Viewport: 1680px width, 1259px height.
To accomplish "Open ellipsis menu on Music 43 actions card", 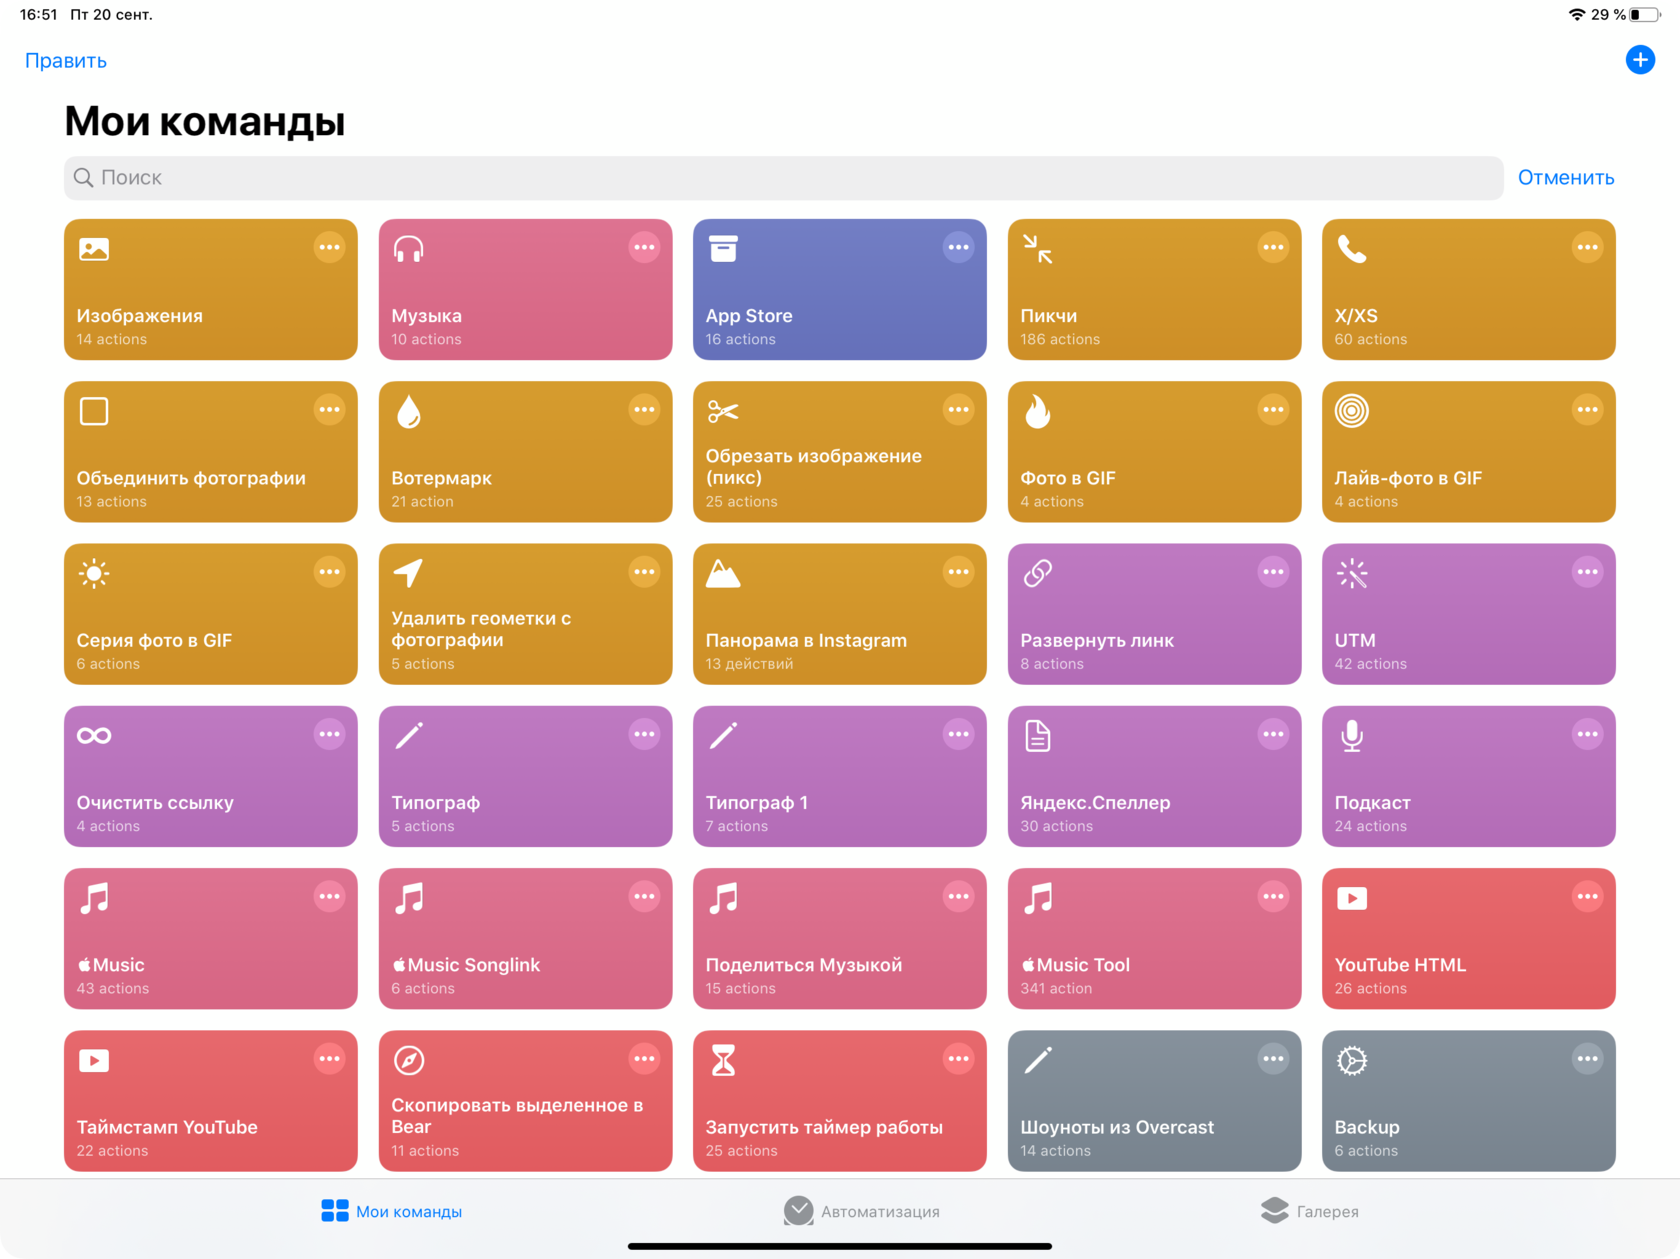I will 329,896.
